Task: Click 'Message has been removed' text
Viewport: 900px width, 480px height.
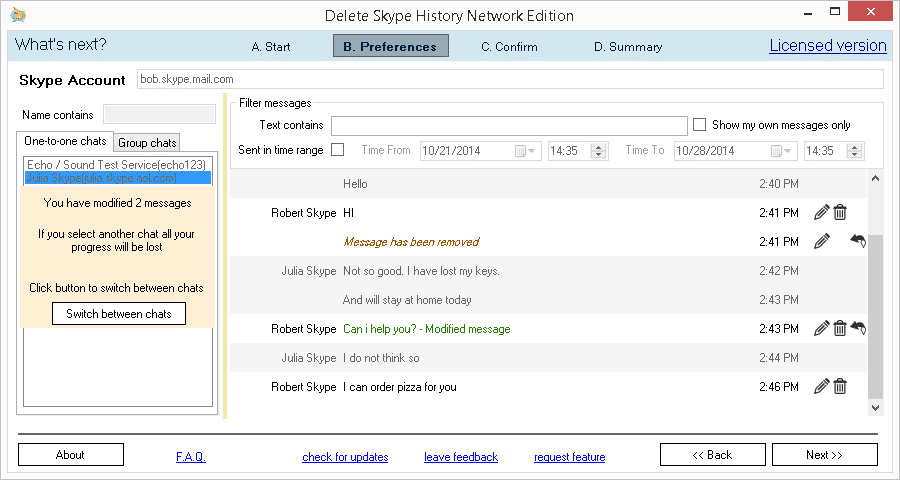Action: click(411, 242)
